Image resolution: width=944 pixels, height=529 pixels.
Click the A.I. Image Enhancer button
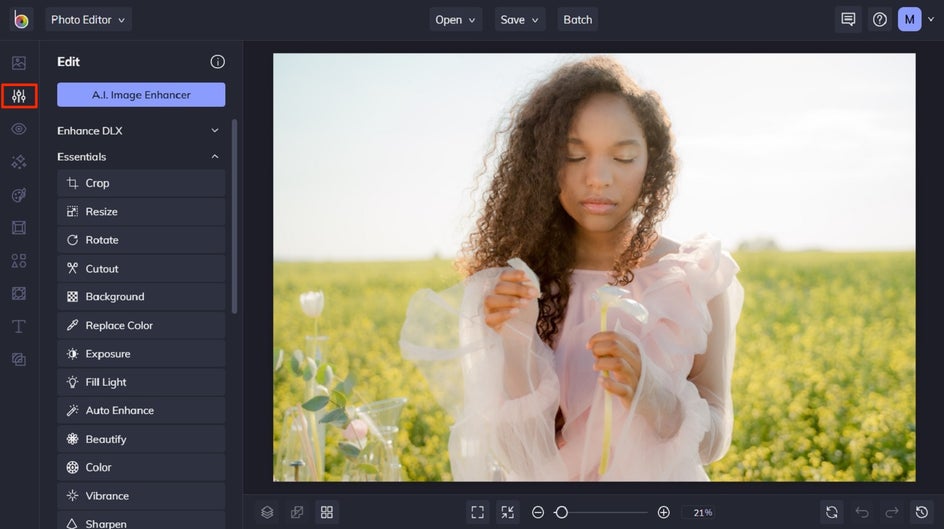point(141,94)
